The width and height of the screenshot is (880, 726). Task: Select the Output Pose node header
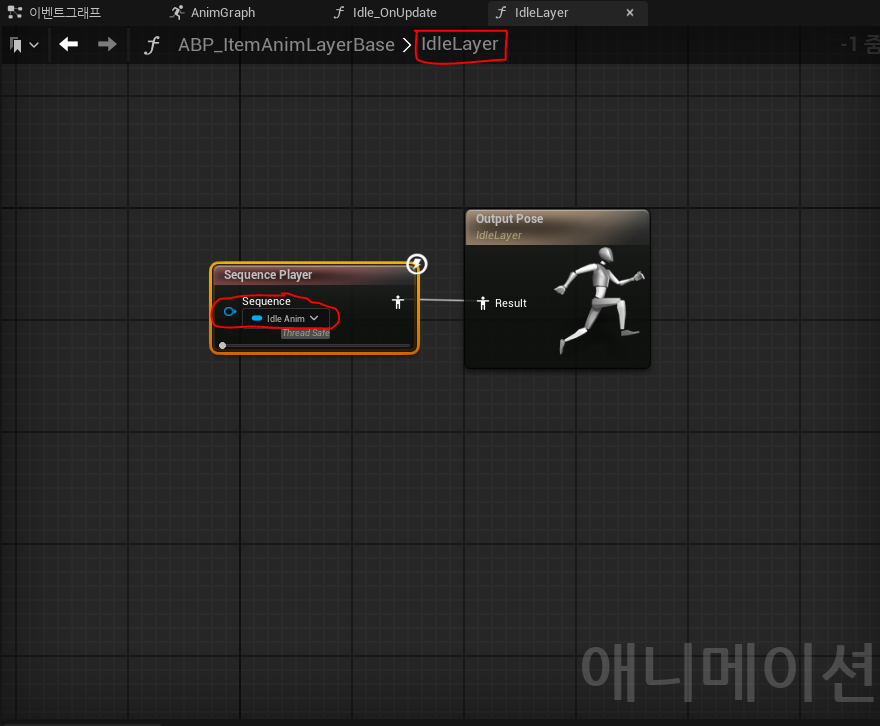[557, 227]
